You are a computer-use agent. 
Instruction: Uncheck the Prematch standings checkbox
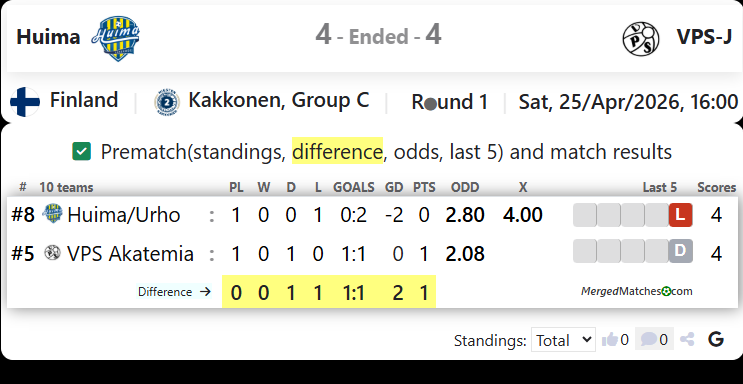(82, 152)
